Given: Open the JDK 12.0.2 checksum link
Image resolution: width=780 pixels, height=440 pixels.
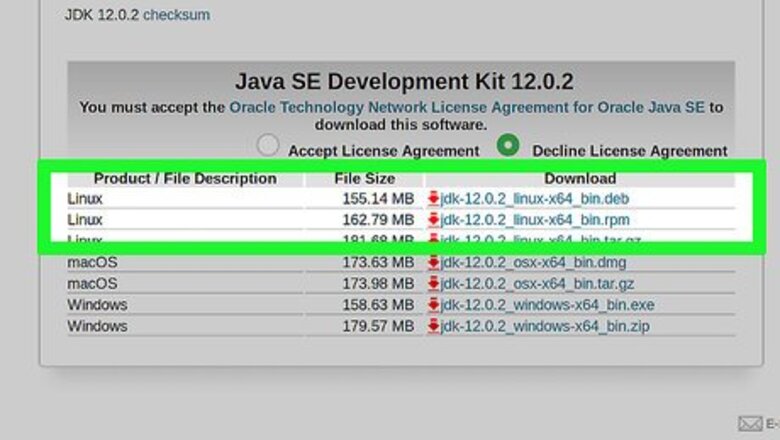Looking at the screenshot, I should click(x=177, y=15).
